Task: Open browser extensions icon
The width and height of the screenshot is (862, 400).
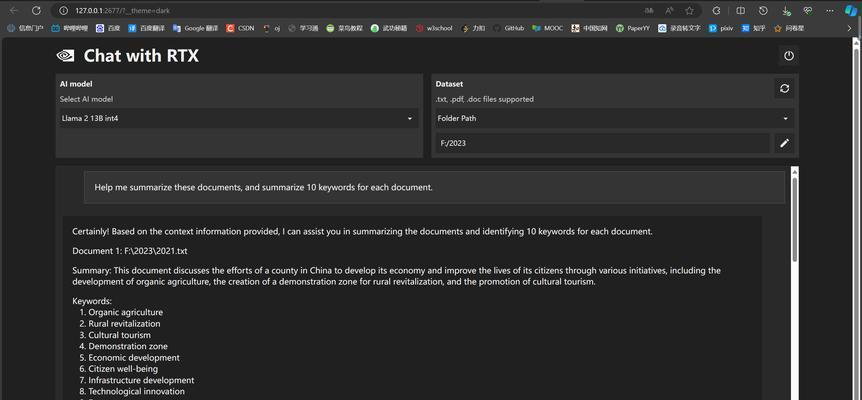Action: (x=716, y=10)
